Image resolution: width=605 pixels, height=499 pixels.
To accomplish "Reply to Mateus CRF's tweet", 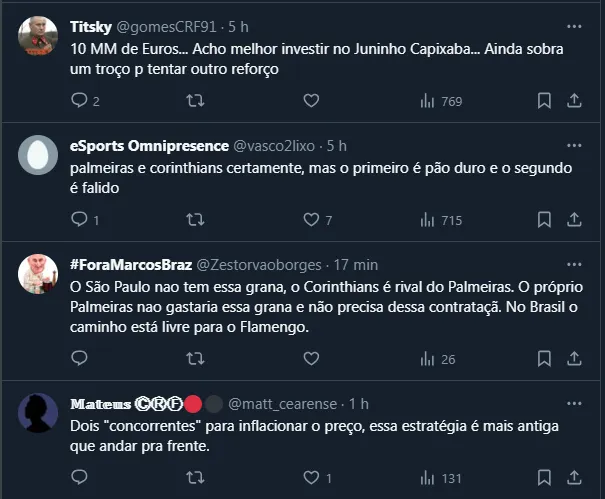I will pos(80,477).
